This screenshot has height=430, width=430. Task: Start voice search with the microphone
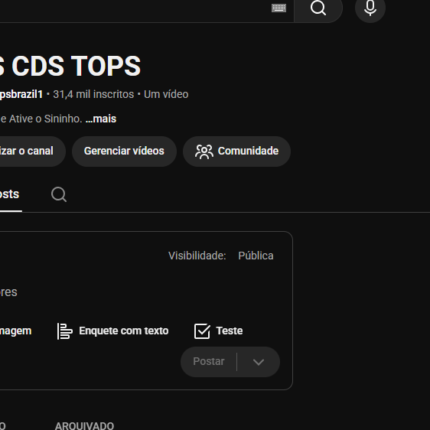[x=370, y=8]
